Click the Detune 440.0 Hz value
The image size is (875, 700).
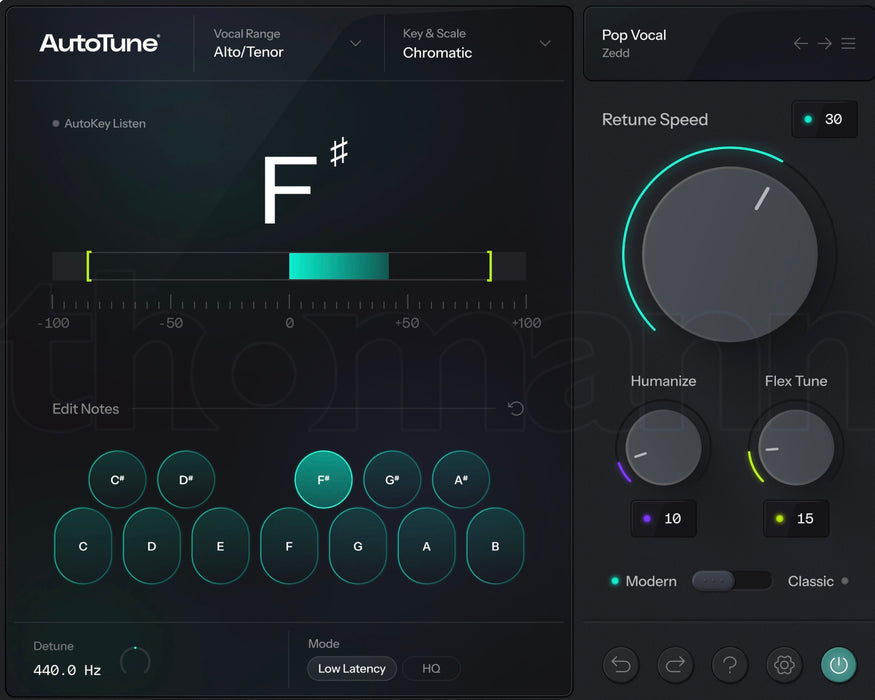(x=67, y=670)
